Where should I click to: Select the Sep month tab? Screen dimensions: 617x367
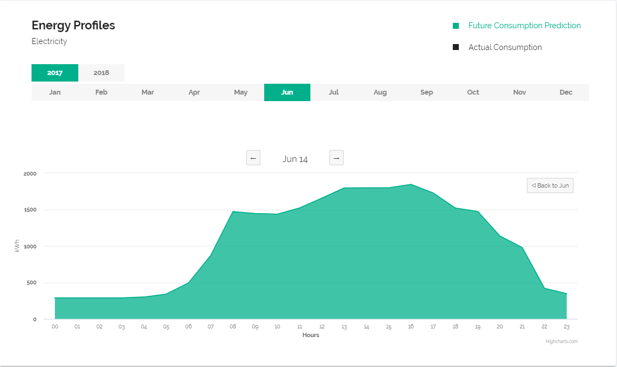pyautogui.click(x=427, y=92)
